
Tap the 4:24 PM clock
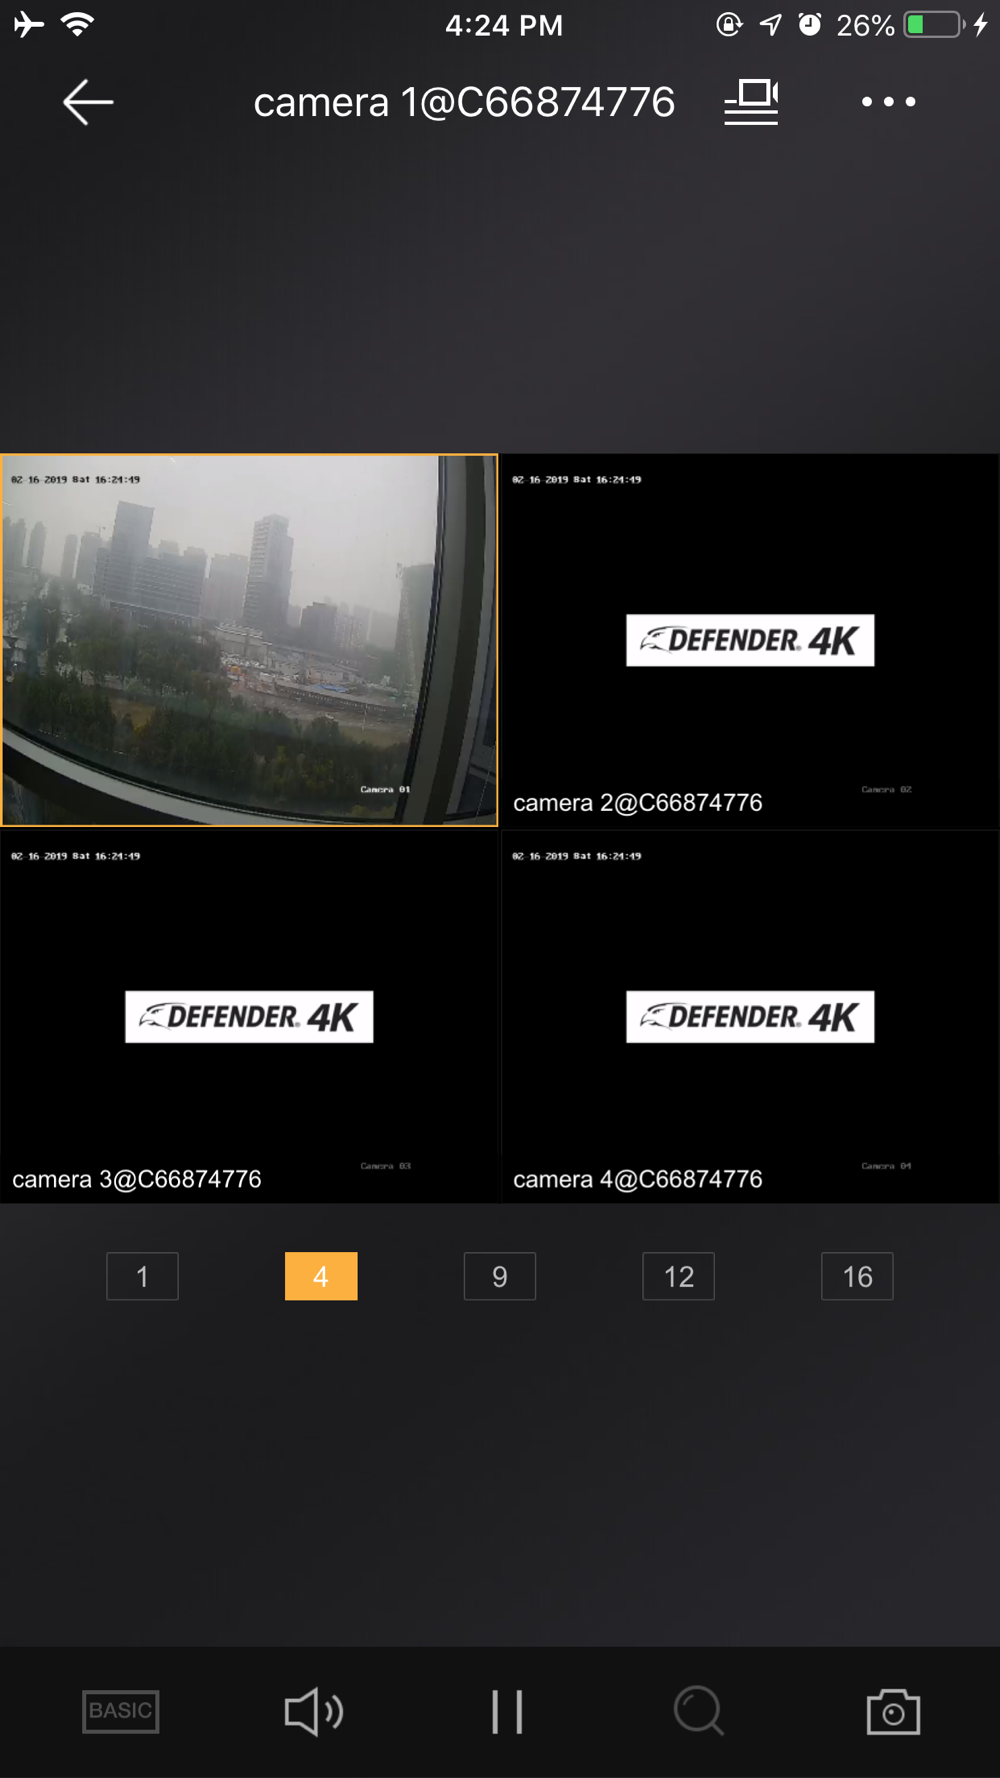point(504,25)
